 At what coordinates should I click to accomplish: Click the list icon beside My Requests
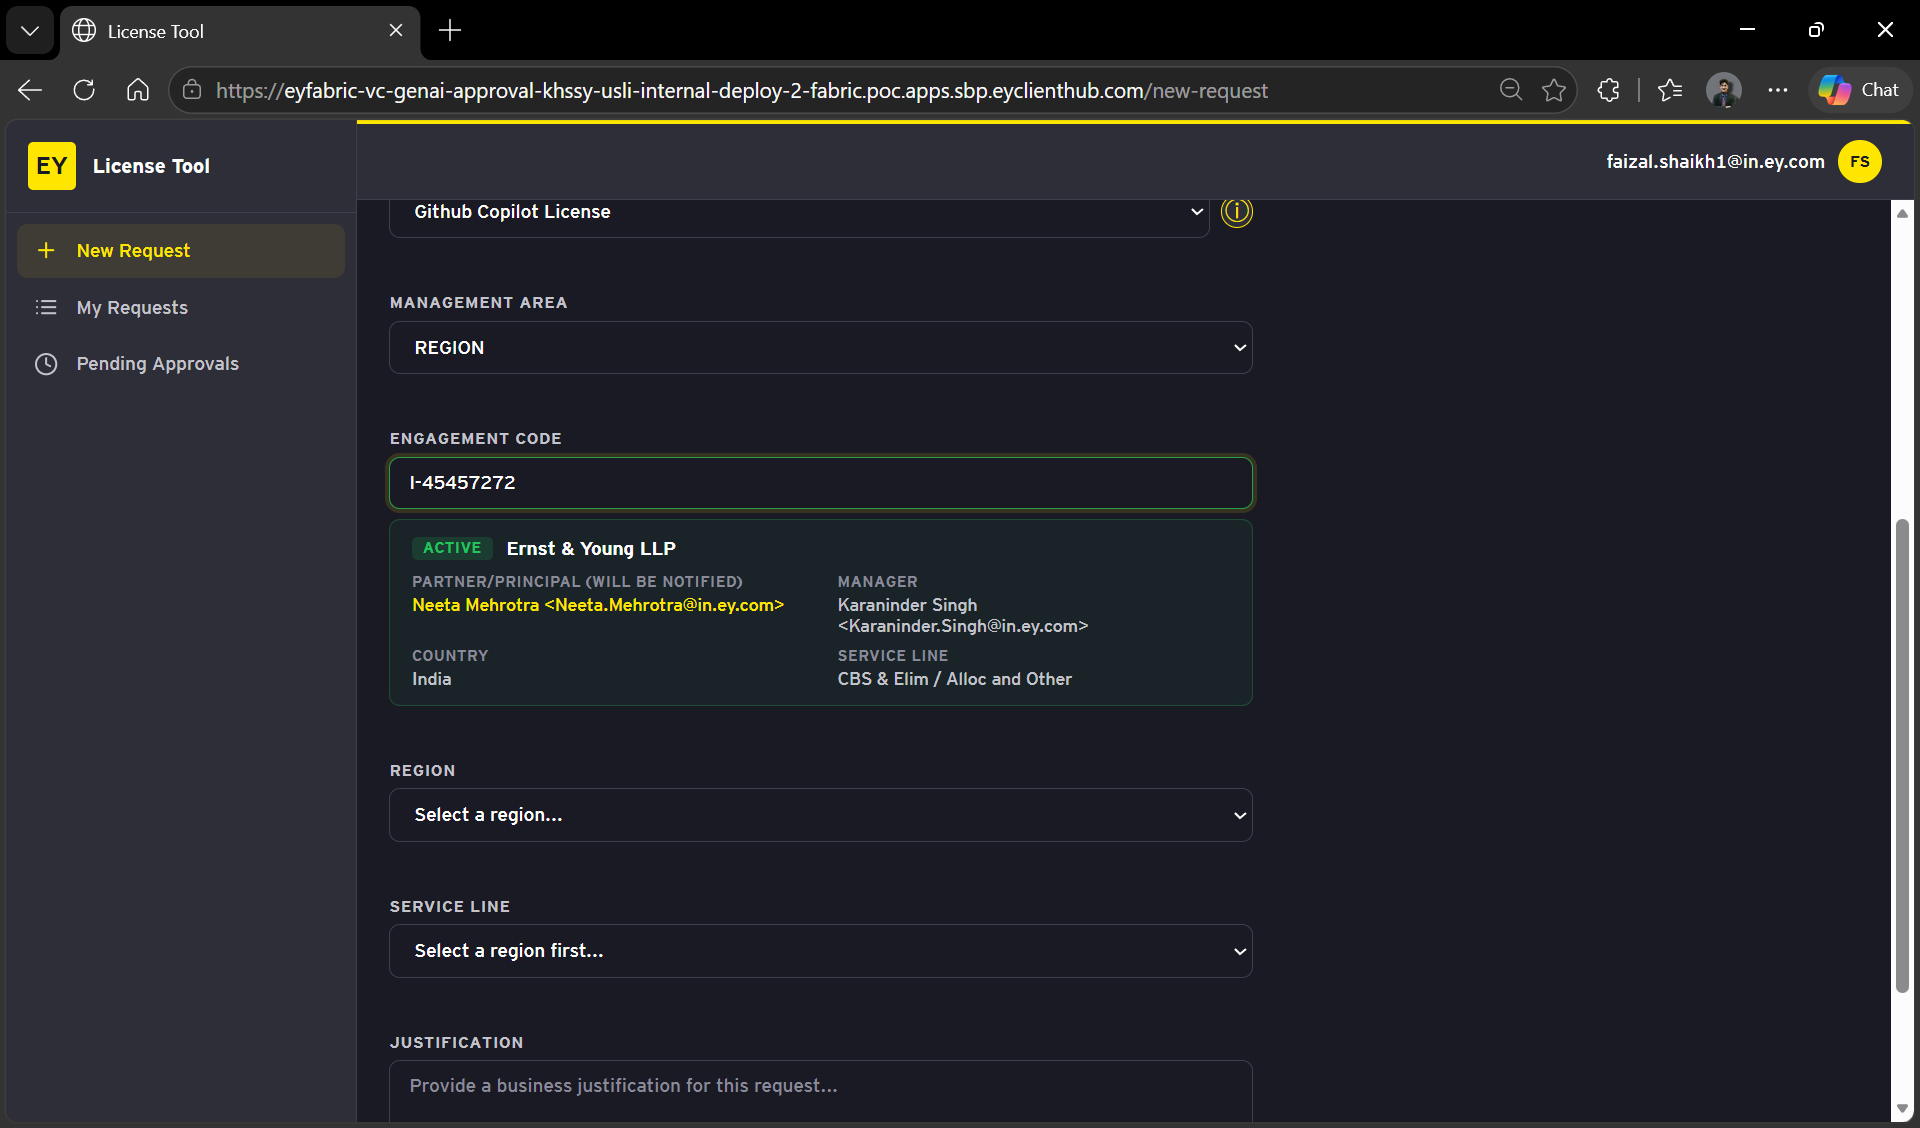(46, 308)
